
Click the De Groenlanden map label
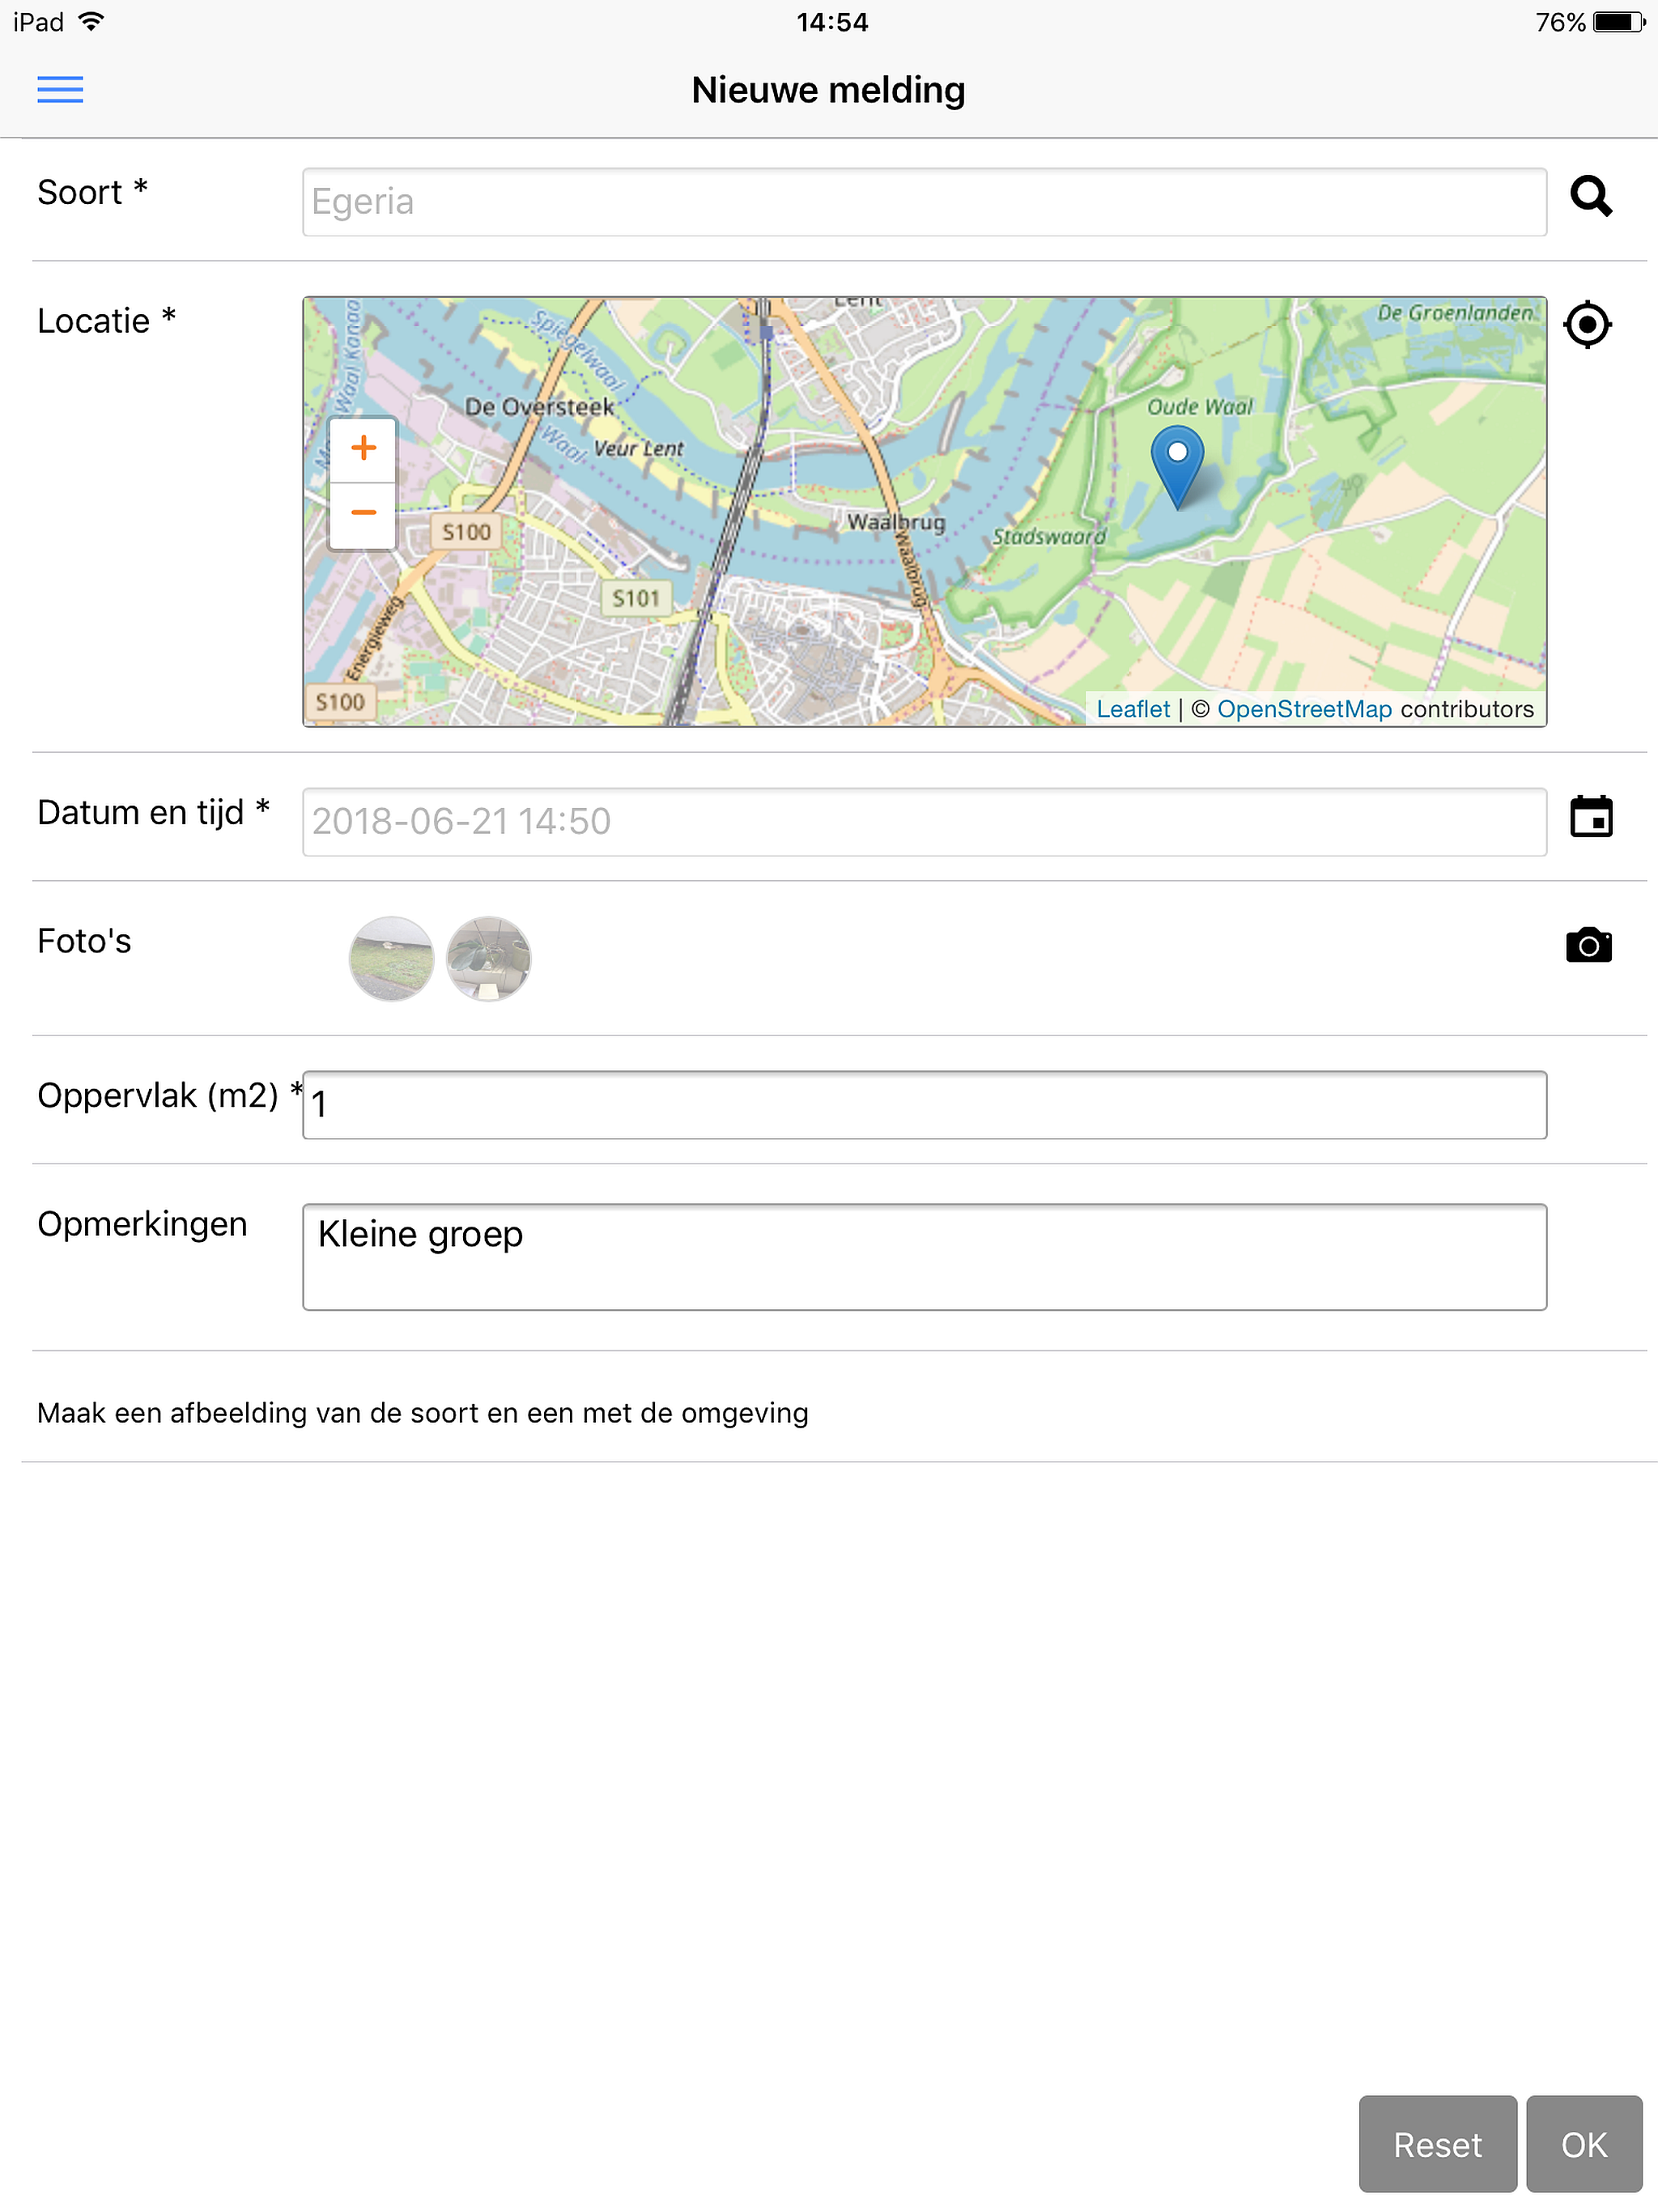coord(1454,313)
